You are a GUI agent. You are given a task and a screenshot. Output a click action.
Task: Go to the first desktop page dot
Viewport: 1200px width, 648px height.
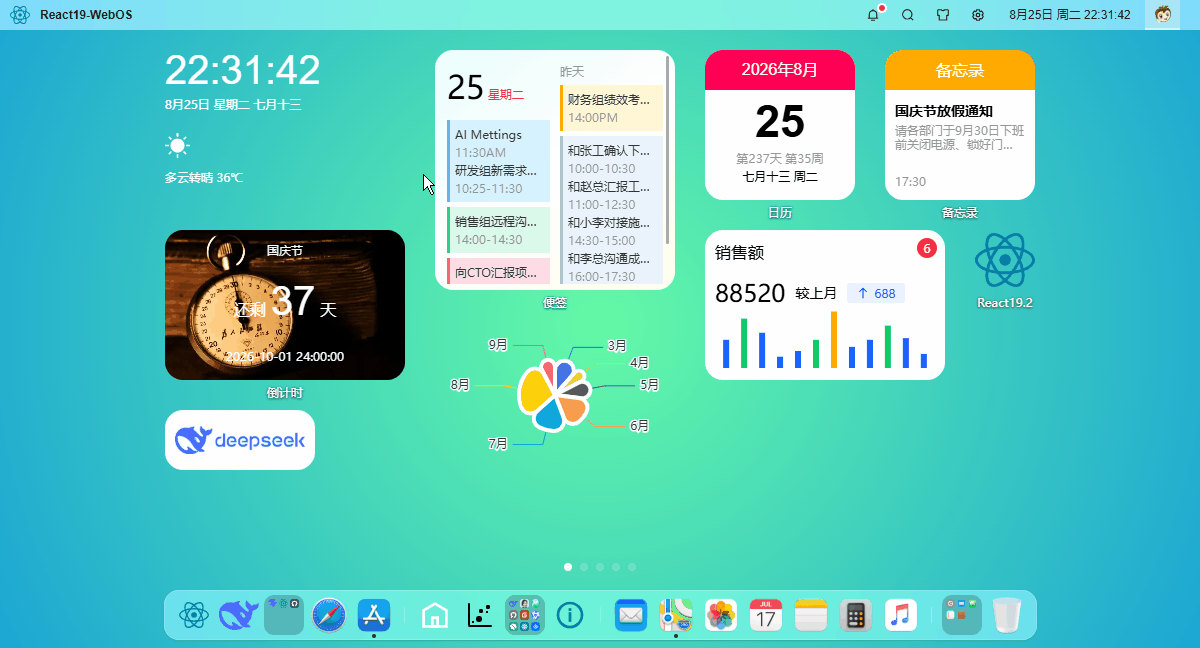point(568,567)
